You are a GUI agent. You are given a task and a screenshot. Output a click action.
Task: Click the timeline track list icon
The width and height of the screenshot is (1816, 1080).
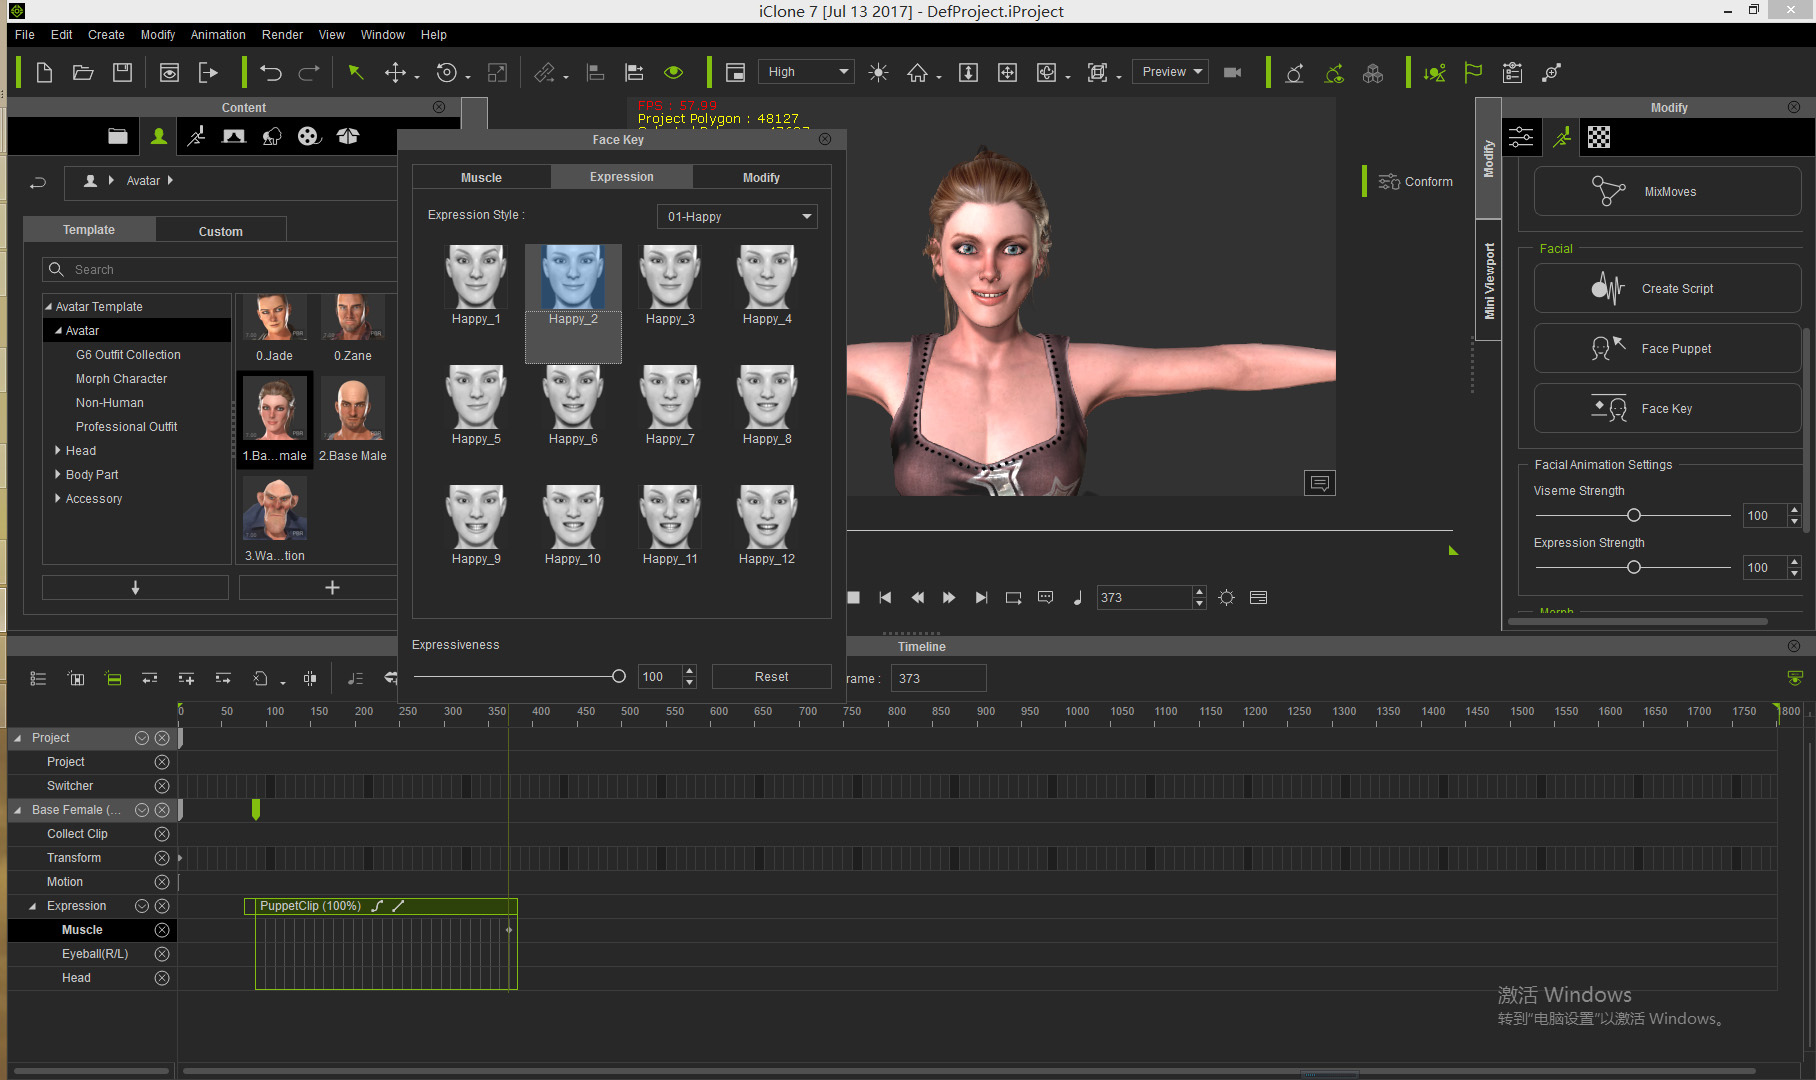[38, 678]
